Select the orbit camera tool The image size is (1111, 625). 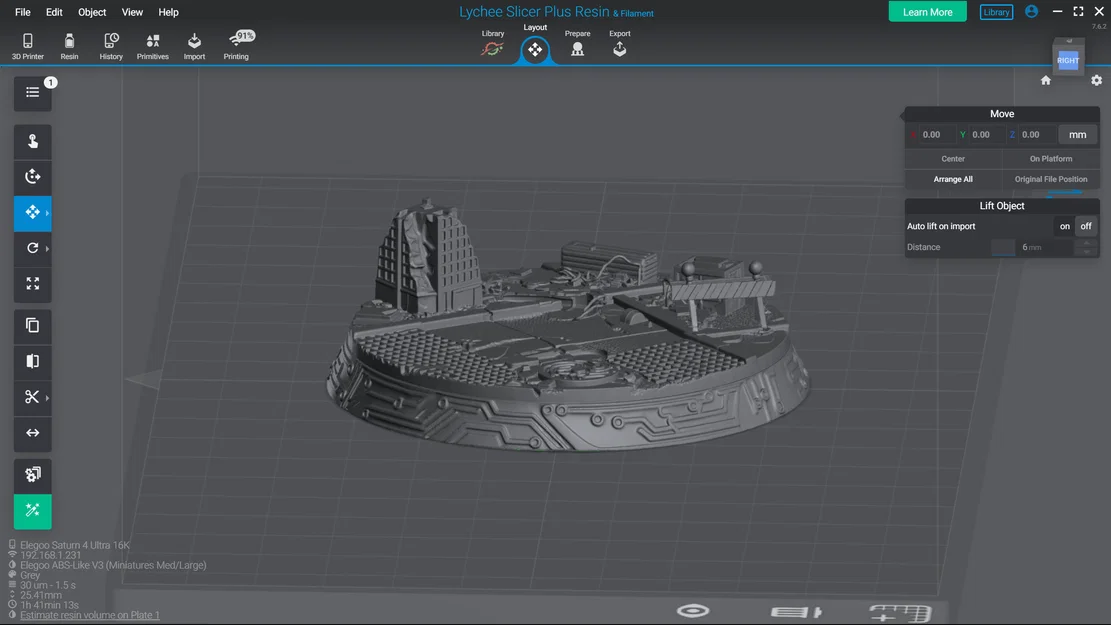(33, 176)
